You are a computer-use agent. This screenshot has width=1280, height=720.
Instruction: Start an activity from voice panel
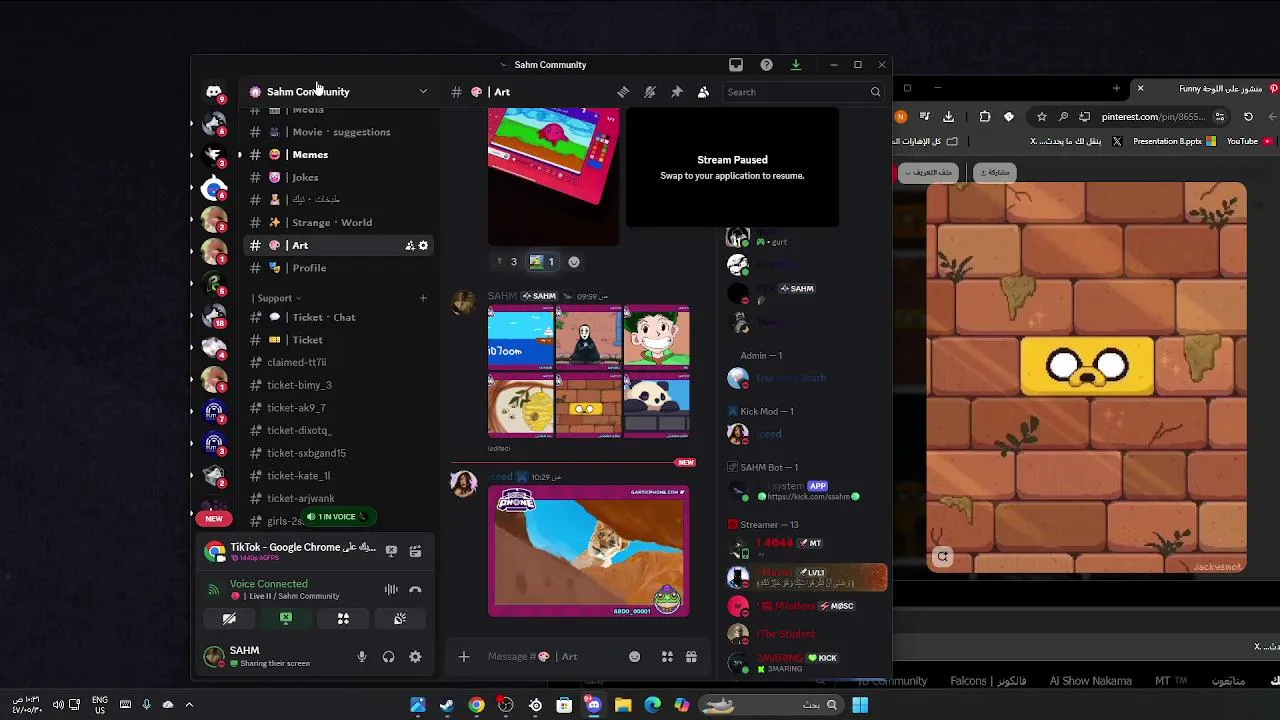click(343, 619)
